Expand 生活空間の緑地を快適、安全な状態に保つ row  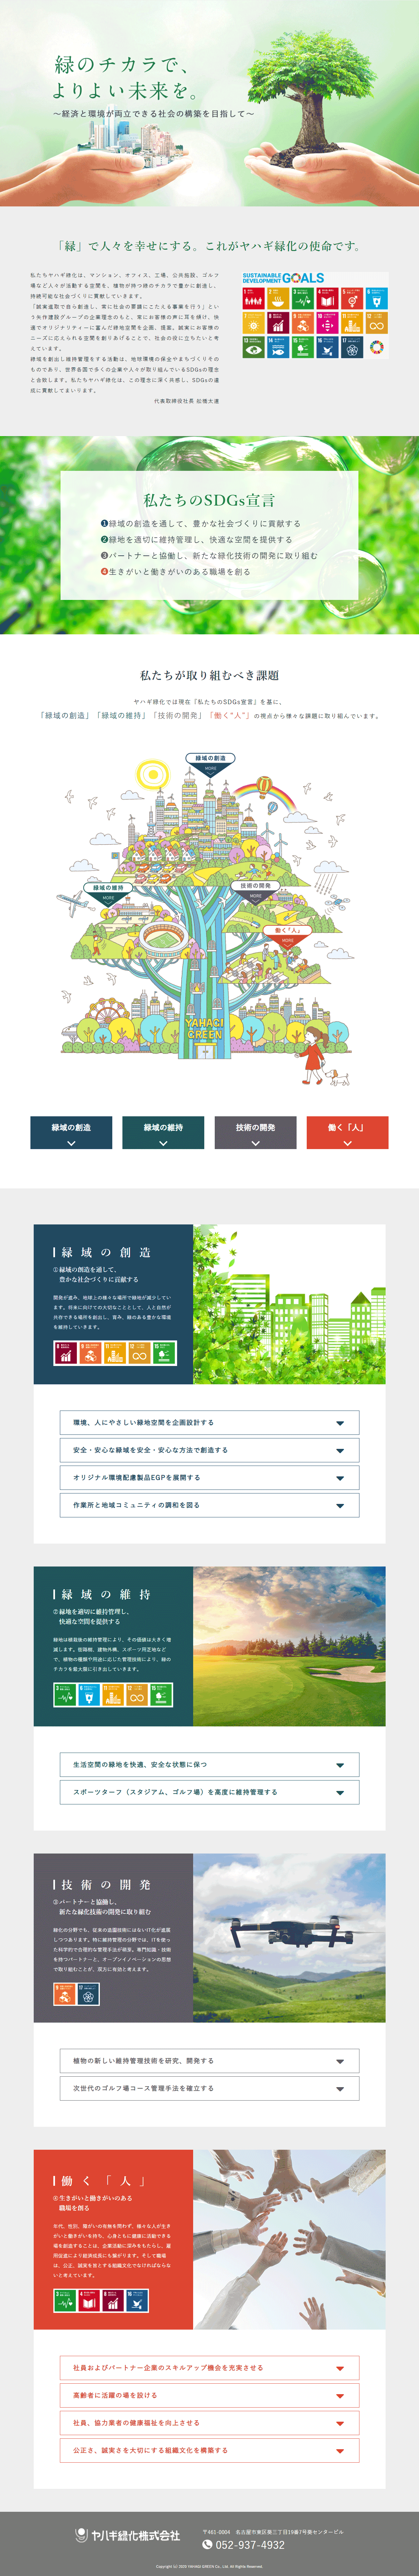coord(209,1765)
